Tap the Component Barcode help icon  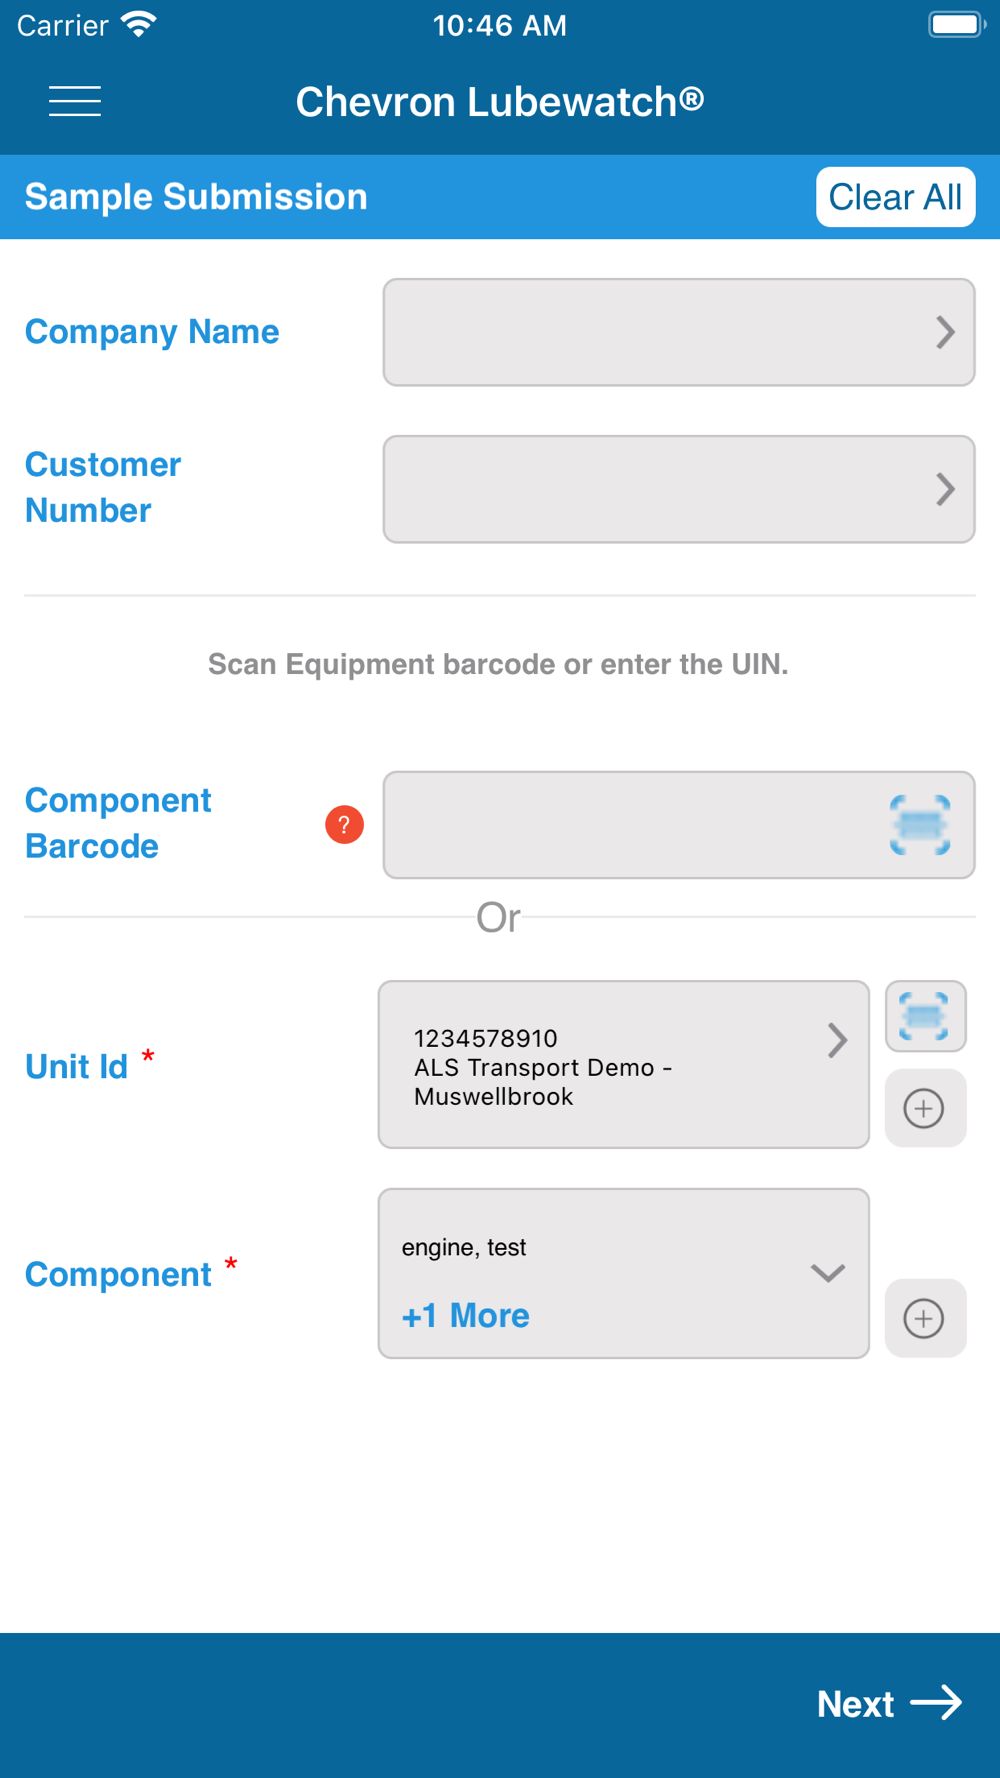click(x=344, y=825)
